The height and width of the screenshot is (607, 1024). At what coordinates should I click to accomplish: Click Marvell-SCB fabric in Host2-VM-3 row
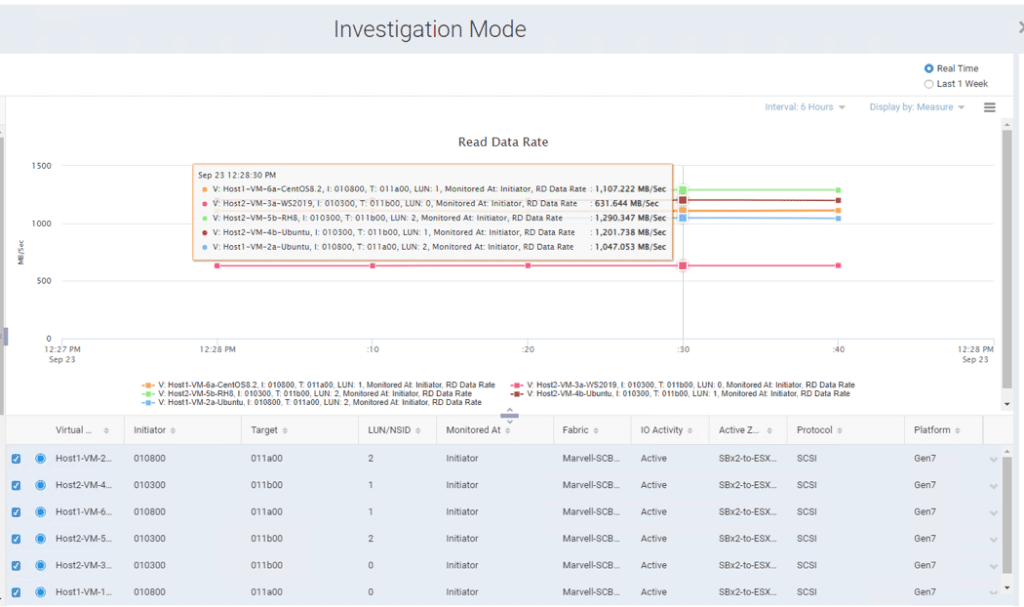[x=591, y=566]
